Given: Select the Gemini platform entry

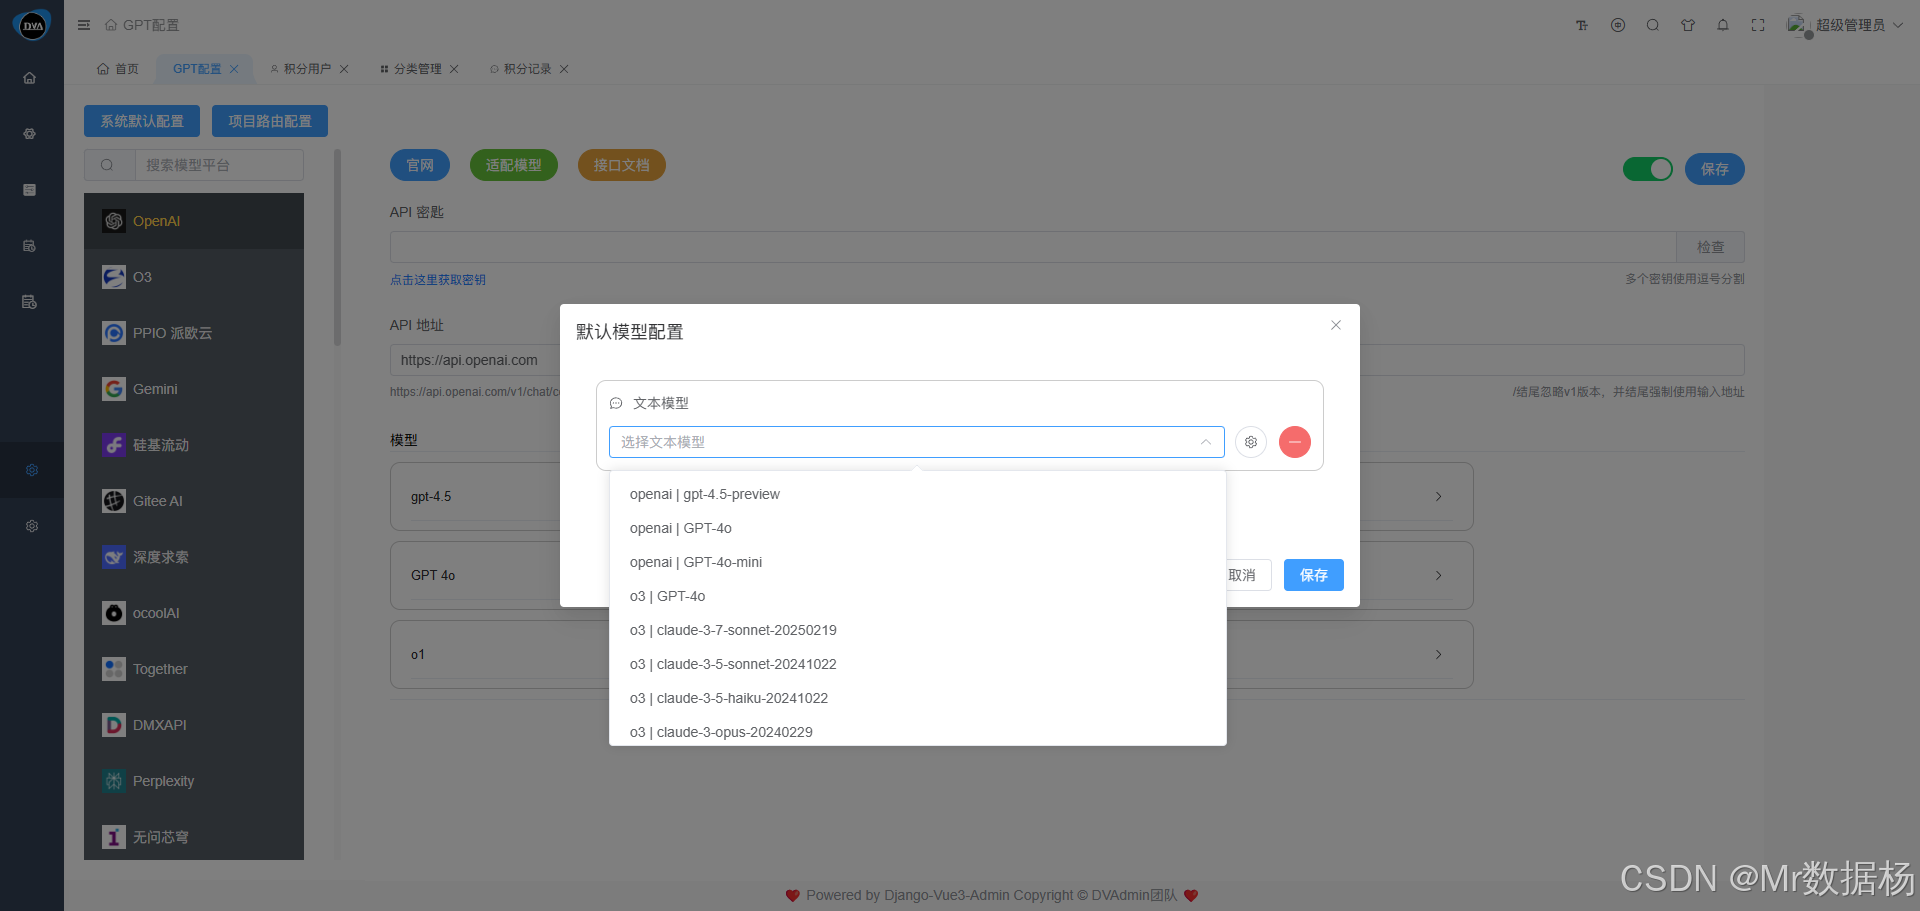Looking at the screenshot, I should point(194,389).
